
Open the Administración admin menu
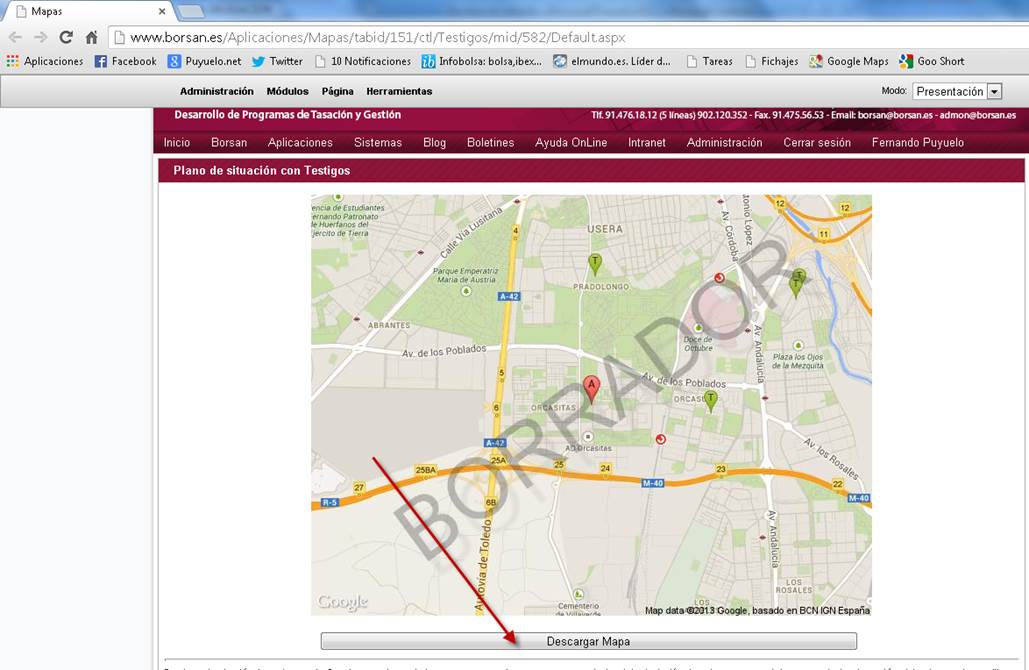point(217,91)
